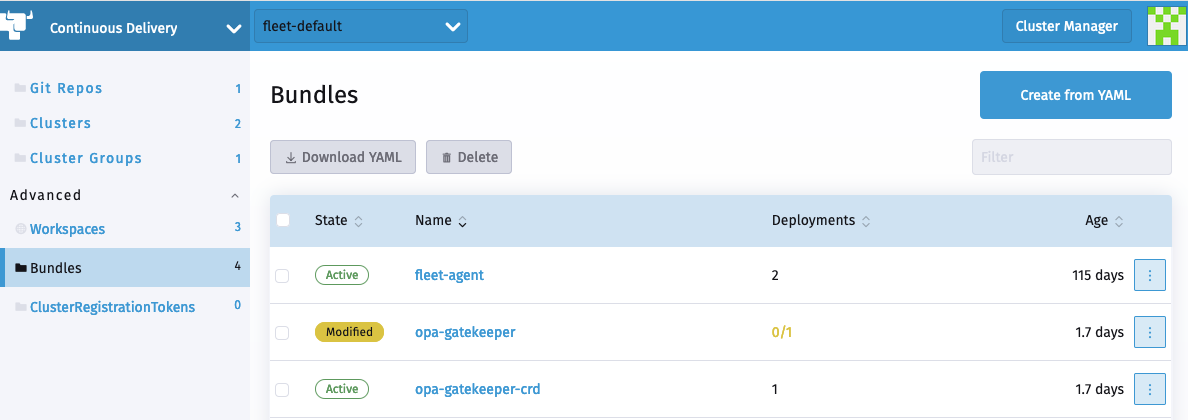The width and height of the screenshot is (1188, 420).
Task: Open actions menu for fleet-agent row
Action: [x=1149, y=275]
